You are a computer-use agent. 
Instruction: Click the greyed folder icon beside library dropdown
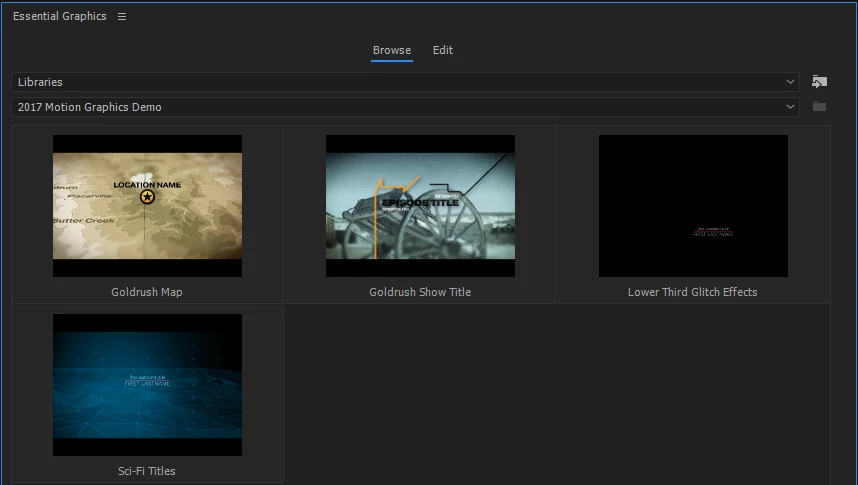point(819,106)
